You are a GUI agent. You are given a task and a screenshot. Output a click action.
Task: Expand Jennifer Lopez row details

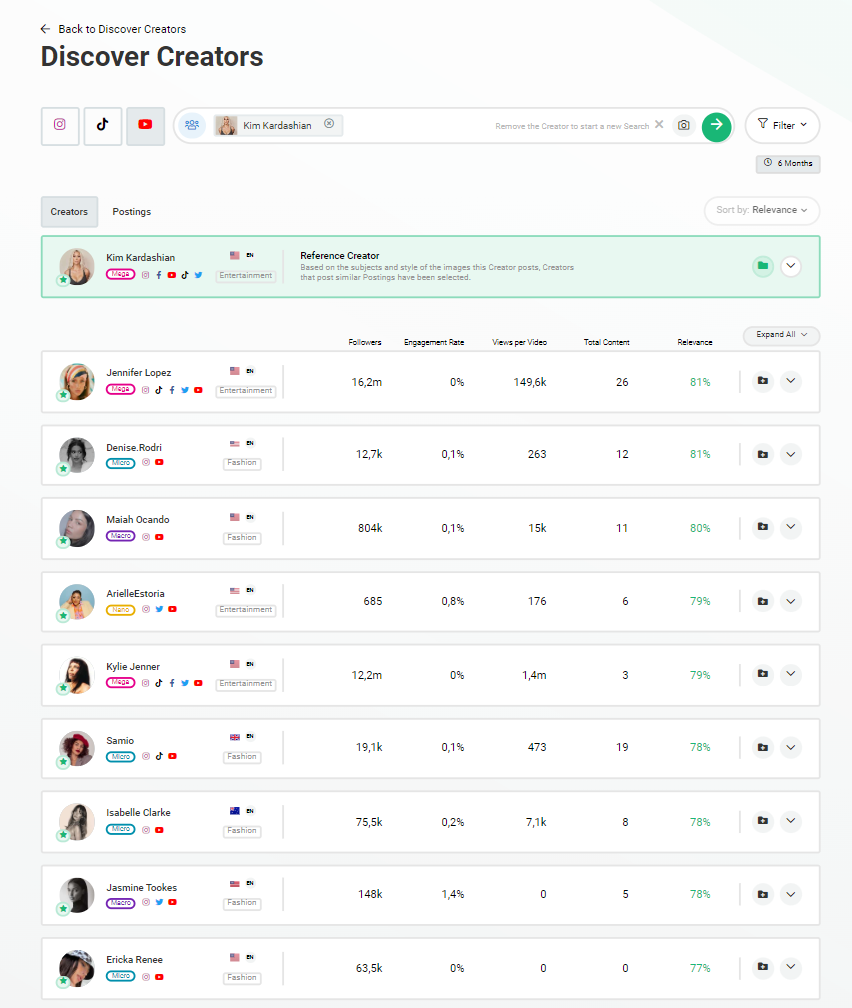791,381
